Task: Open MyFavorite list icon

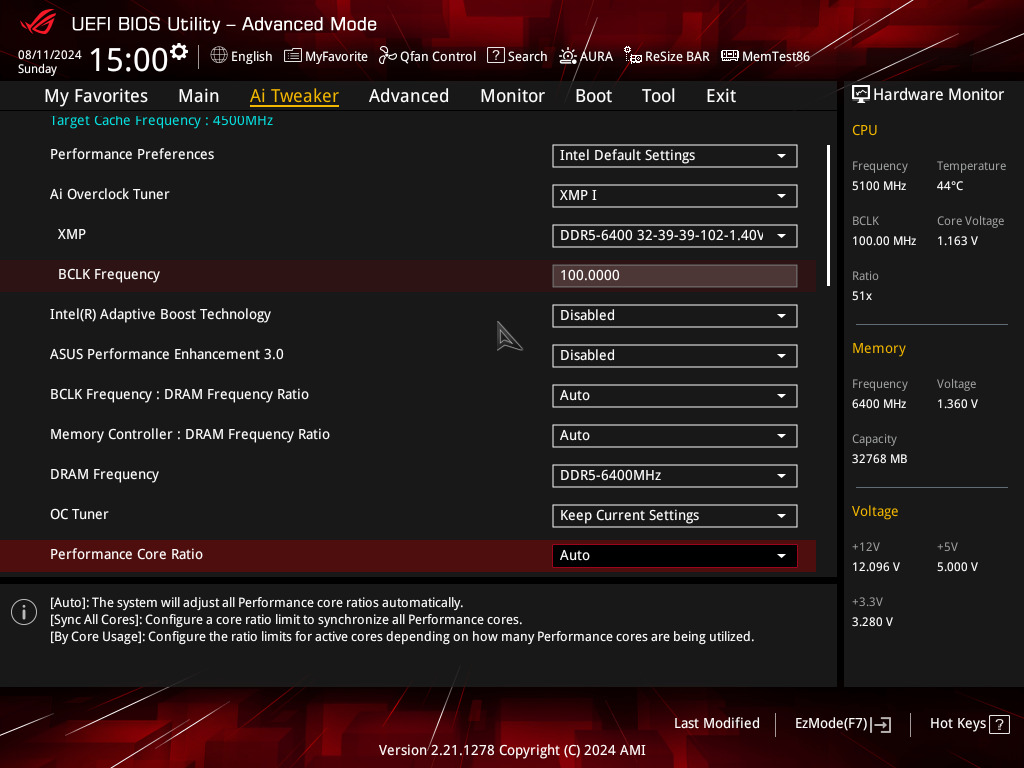Action: 293,56
